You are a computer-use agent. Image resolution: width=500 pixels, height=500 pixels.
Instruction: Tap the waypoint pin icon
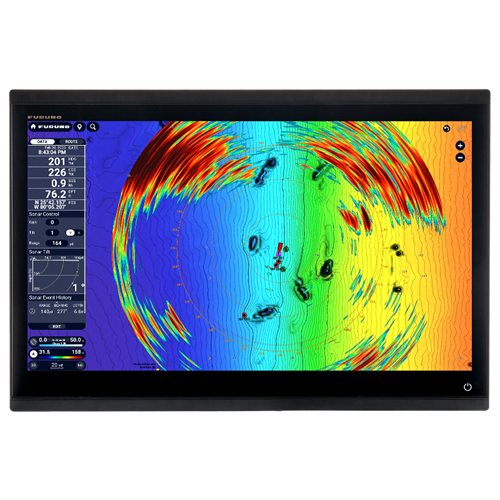(79, 127)
